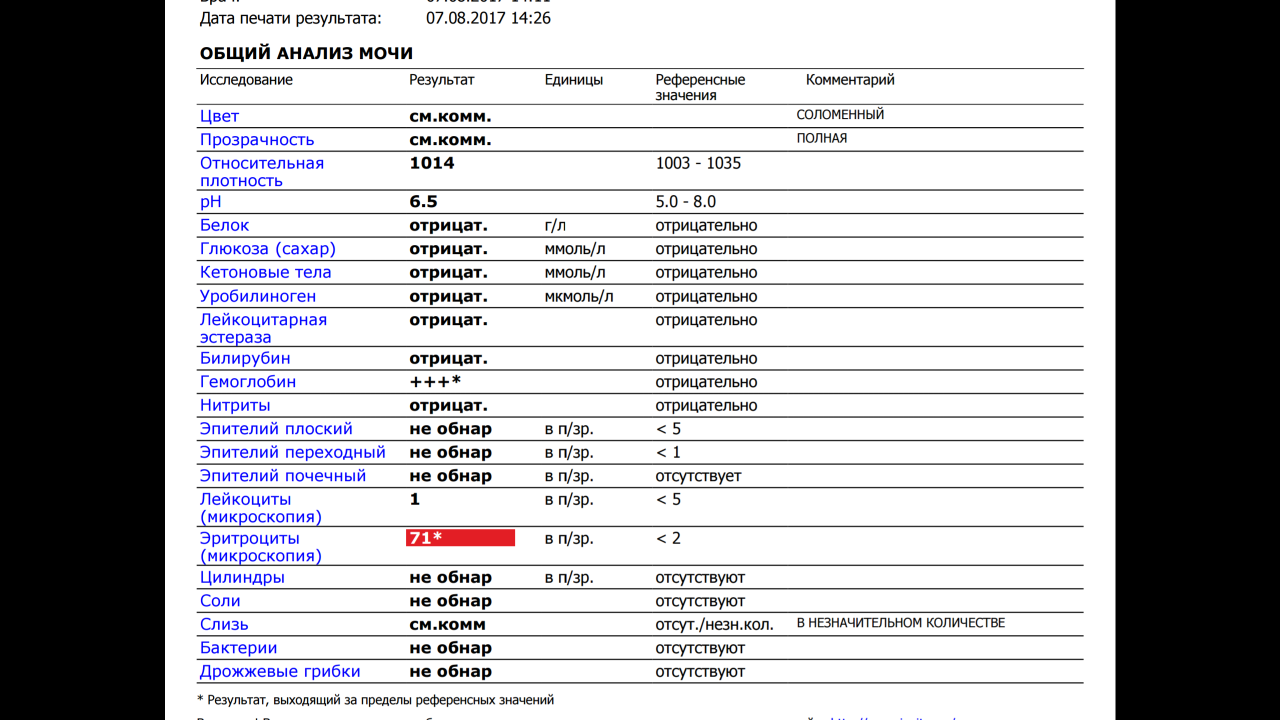Click ммоль/л unit in Глюкоза row
Viewport: 1280px width, 720px height.
[575, 249]
